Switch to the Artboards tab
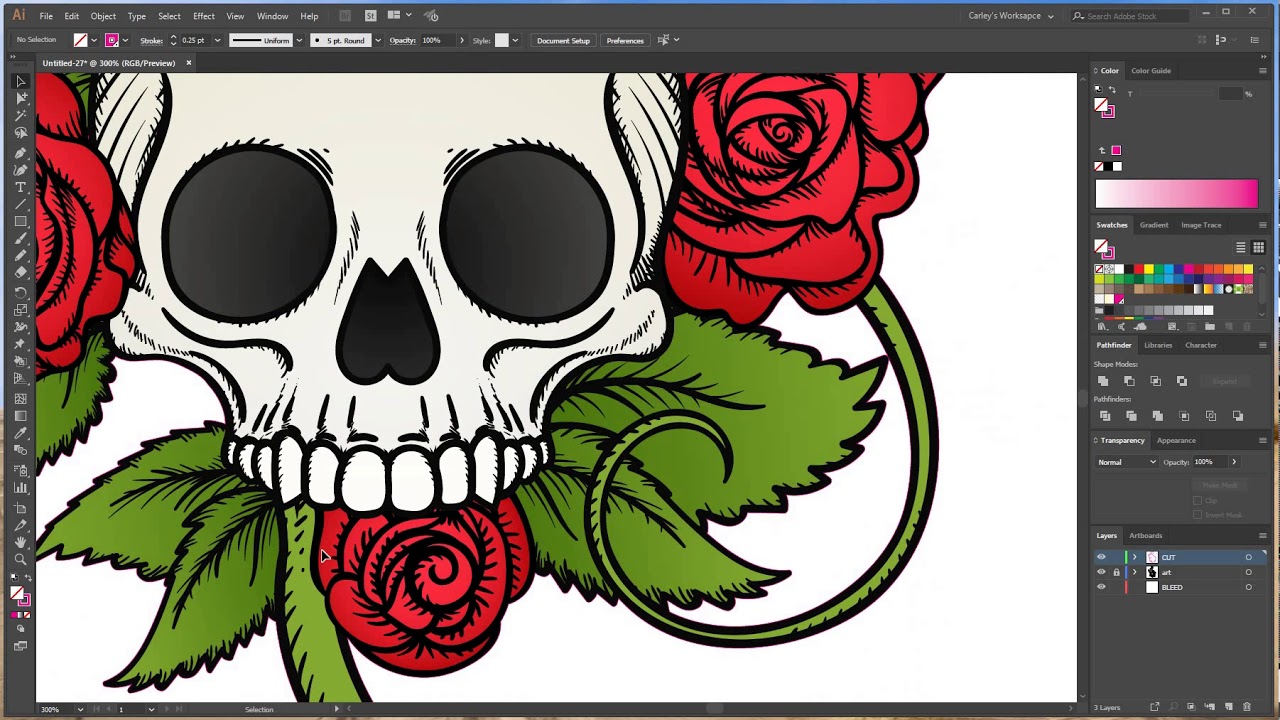Image resolution: width=1280 pixels, height=720 pixels. (1145, 535)
